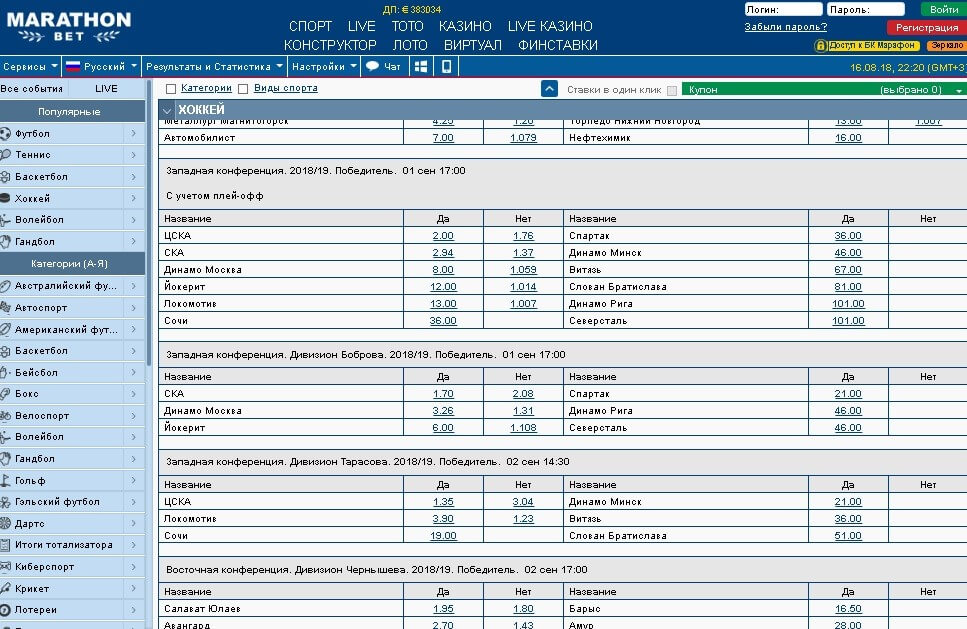
Task: Click the Бейсбол sport icon
Action: point(6,372)
